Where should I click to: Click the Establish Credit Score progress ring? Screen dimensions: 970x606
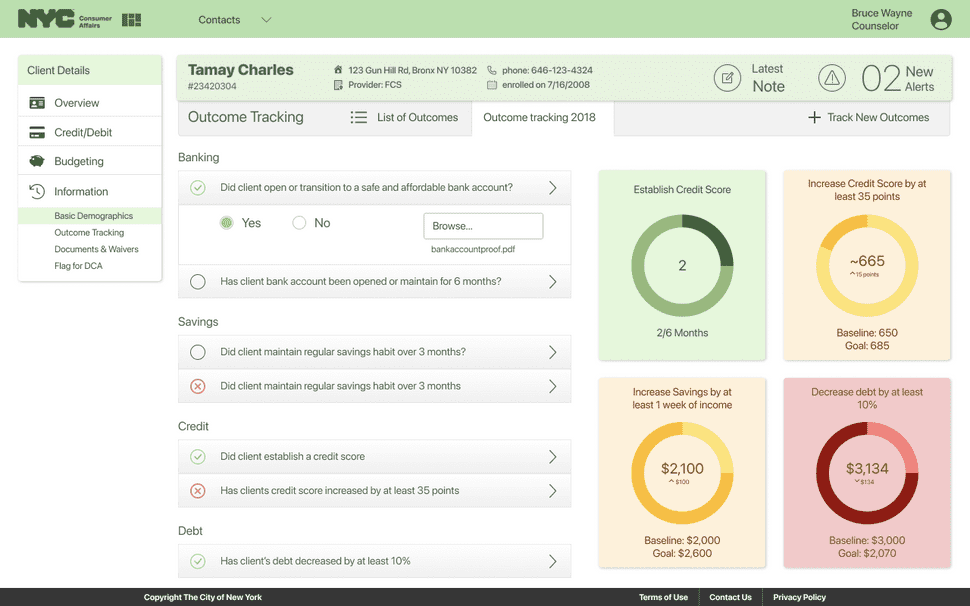pyautogui.click(x=682, y=265)
